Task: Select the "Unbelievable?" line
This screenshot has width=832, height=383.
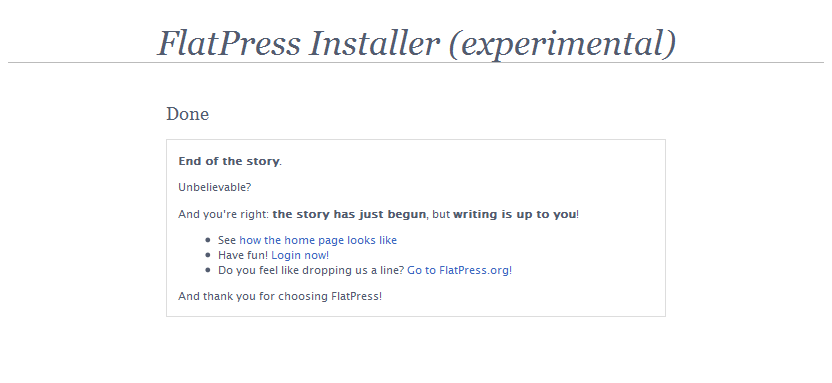Action: 214,188
